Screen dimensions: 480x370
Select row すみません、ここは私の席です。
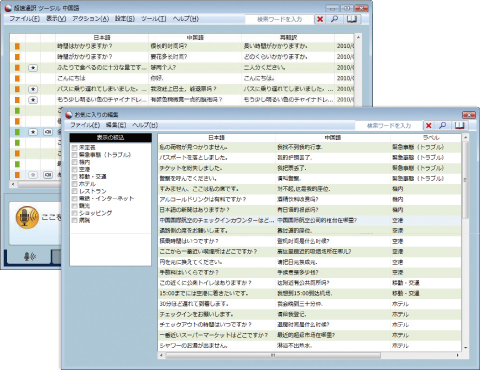pyautogui.click(x=310, y=189)
